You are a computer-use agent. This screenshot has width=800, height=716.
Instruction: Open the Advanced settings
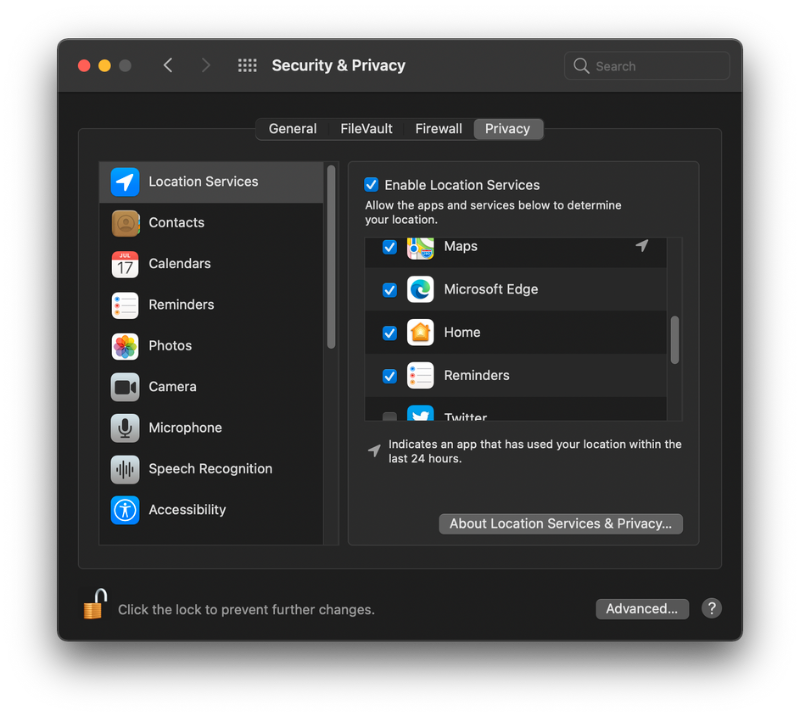click(642, 609)
